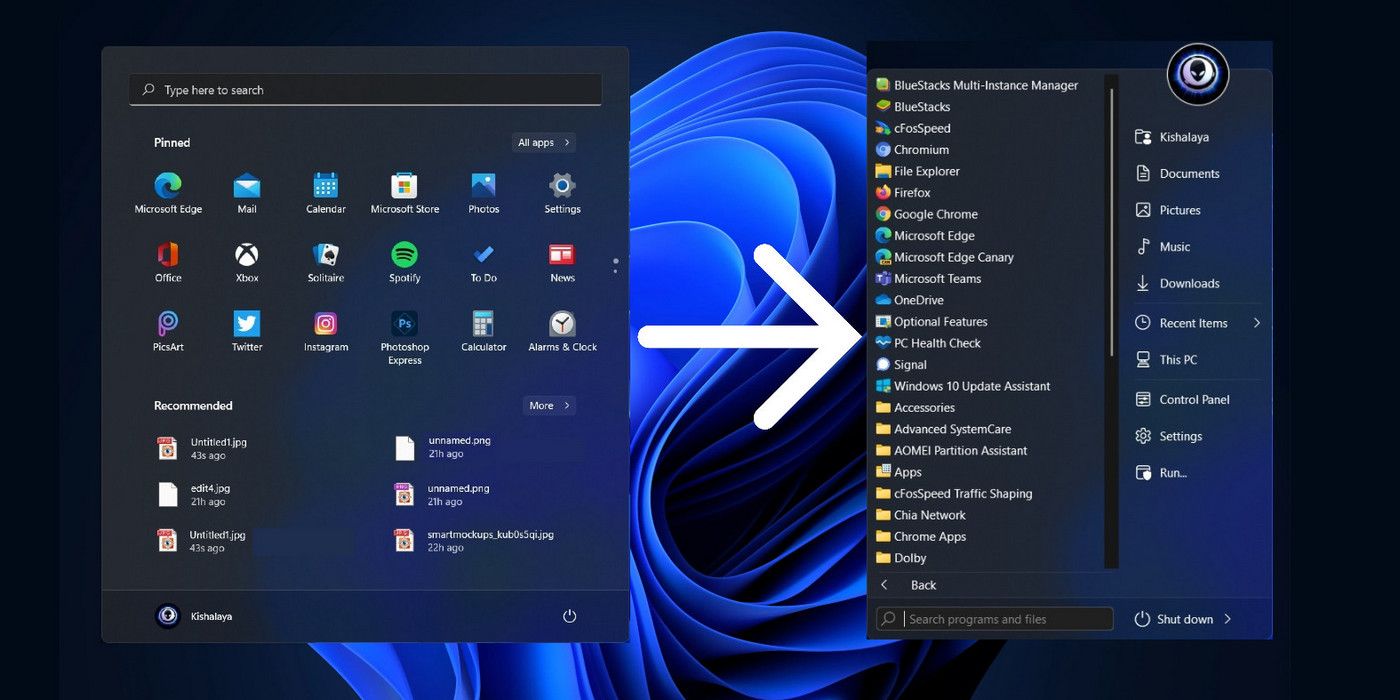Open recommended file smartmockups_kub0s5qi.jpg
This screenshot has height=700, width=1400.
(x=490, y=535)
